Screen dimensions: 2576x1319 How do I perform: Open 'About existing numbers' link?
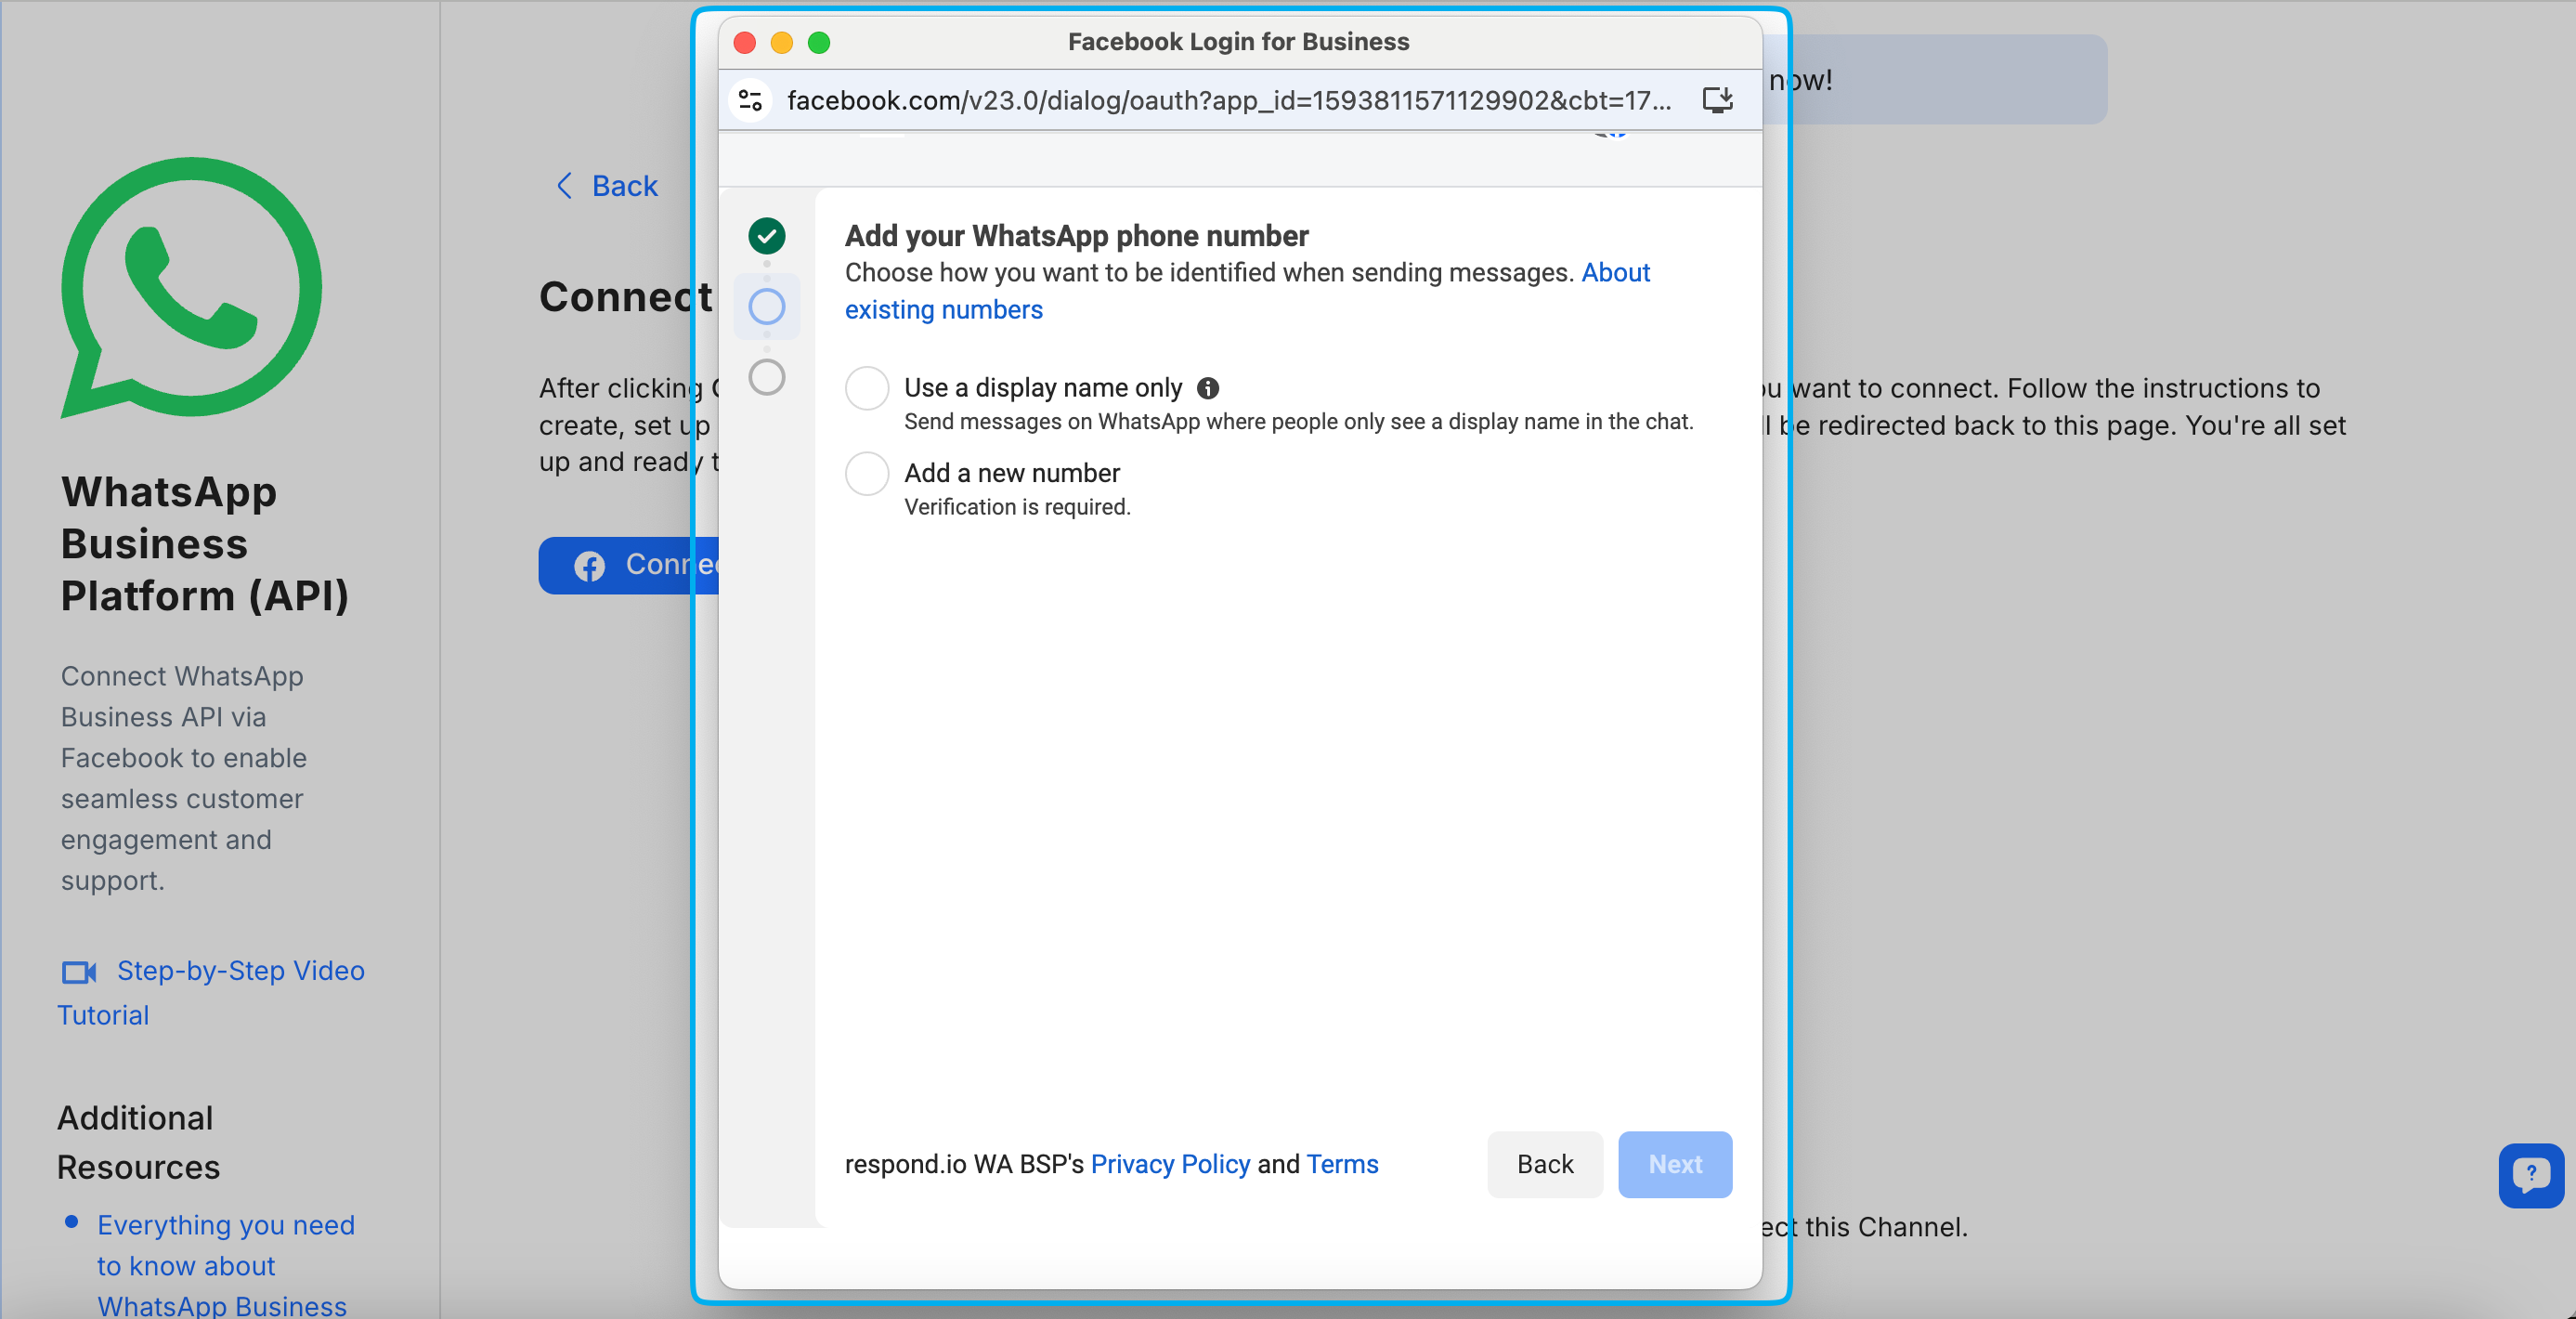click(x=943, y=310)
